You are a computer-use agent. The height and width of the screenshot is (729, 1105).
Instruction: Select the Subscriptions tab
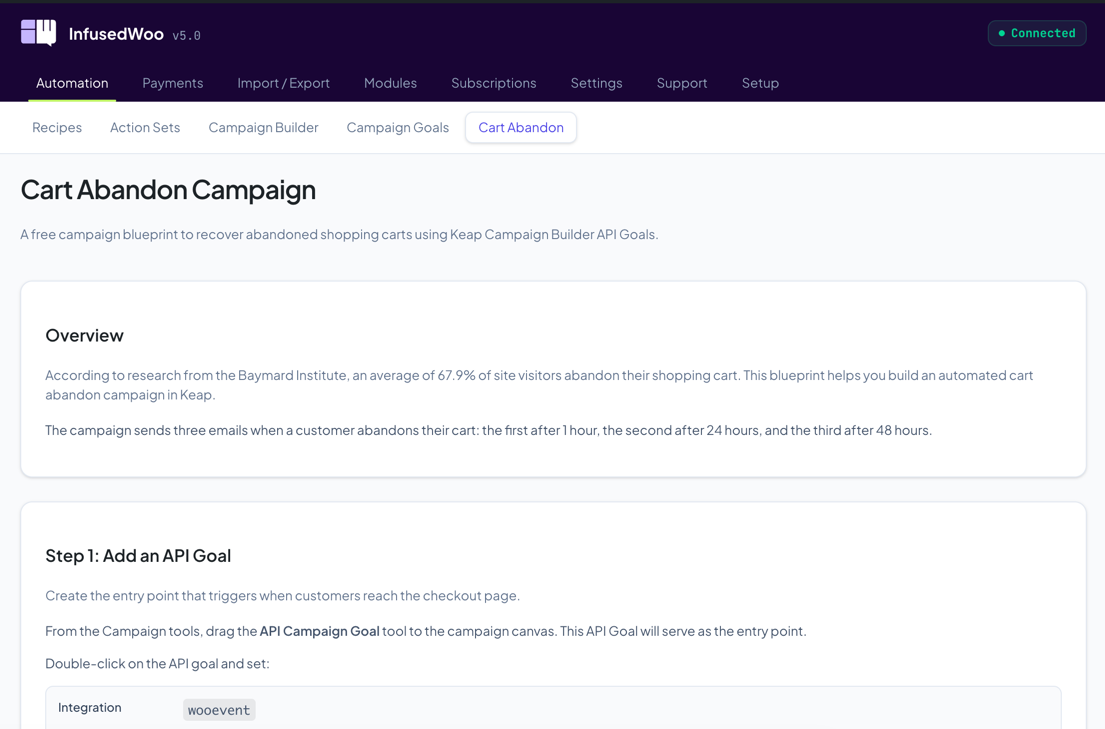pyautogui.click(x=493, y=83)
